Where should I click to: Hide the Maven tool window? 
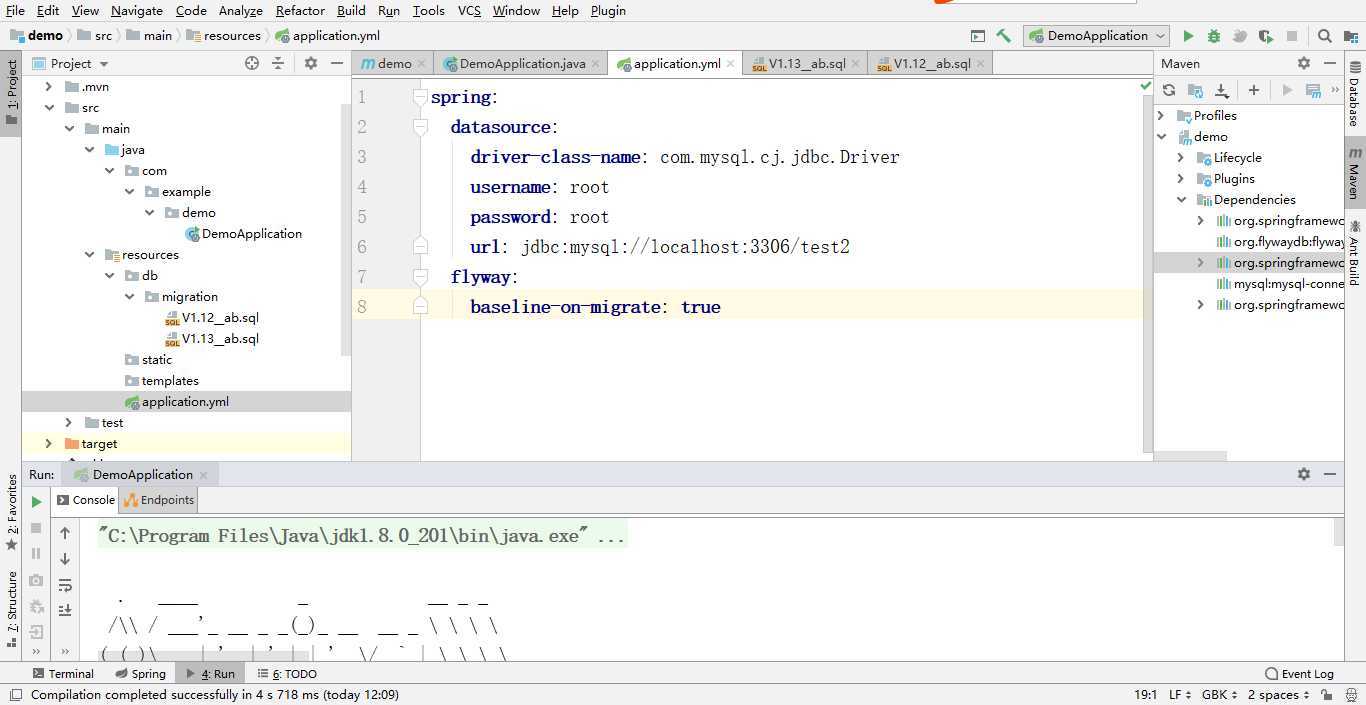[1330, 63]
